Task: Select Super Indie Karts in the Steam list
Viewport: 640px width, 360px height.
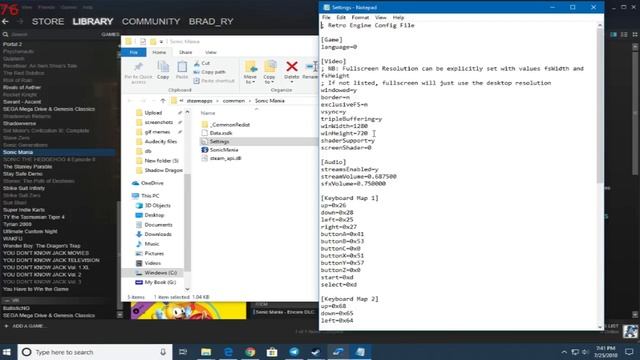Action: pos(24,210)
